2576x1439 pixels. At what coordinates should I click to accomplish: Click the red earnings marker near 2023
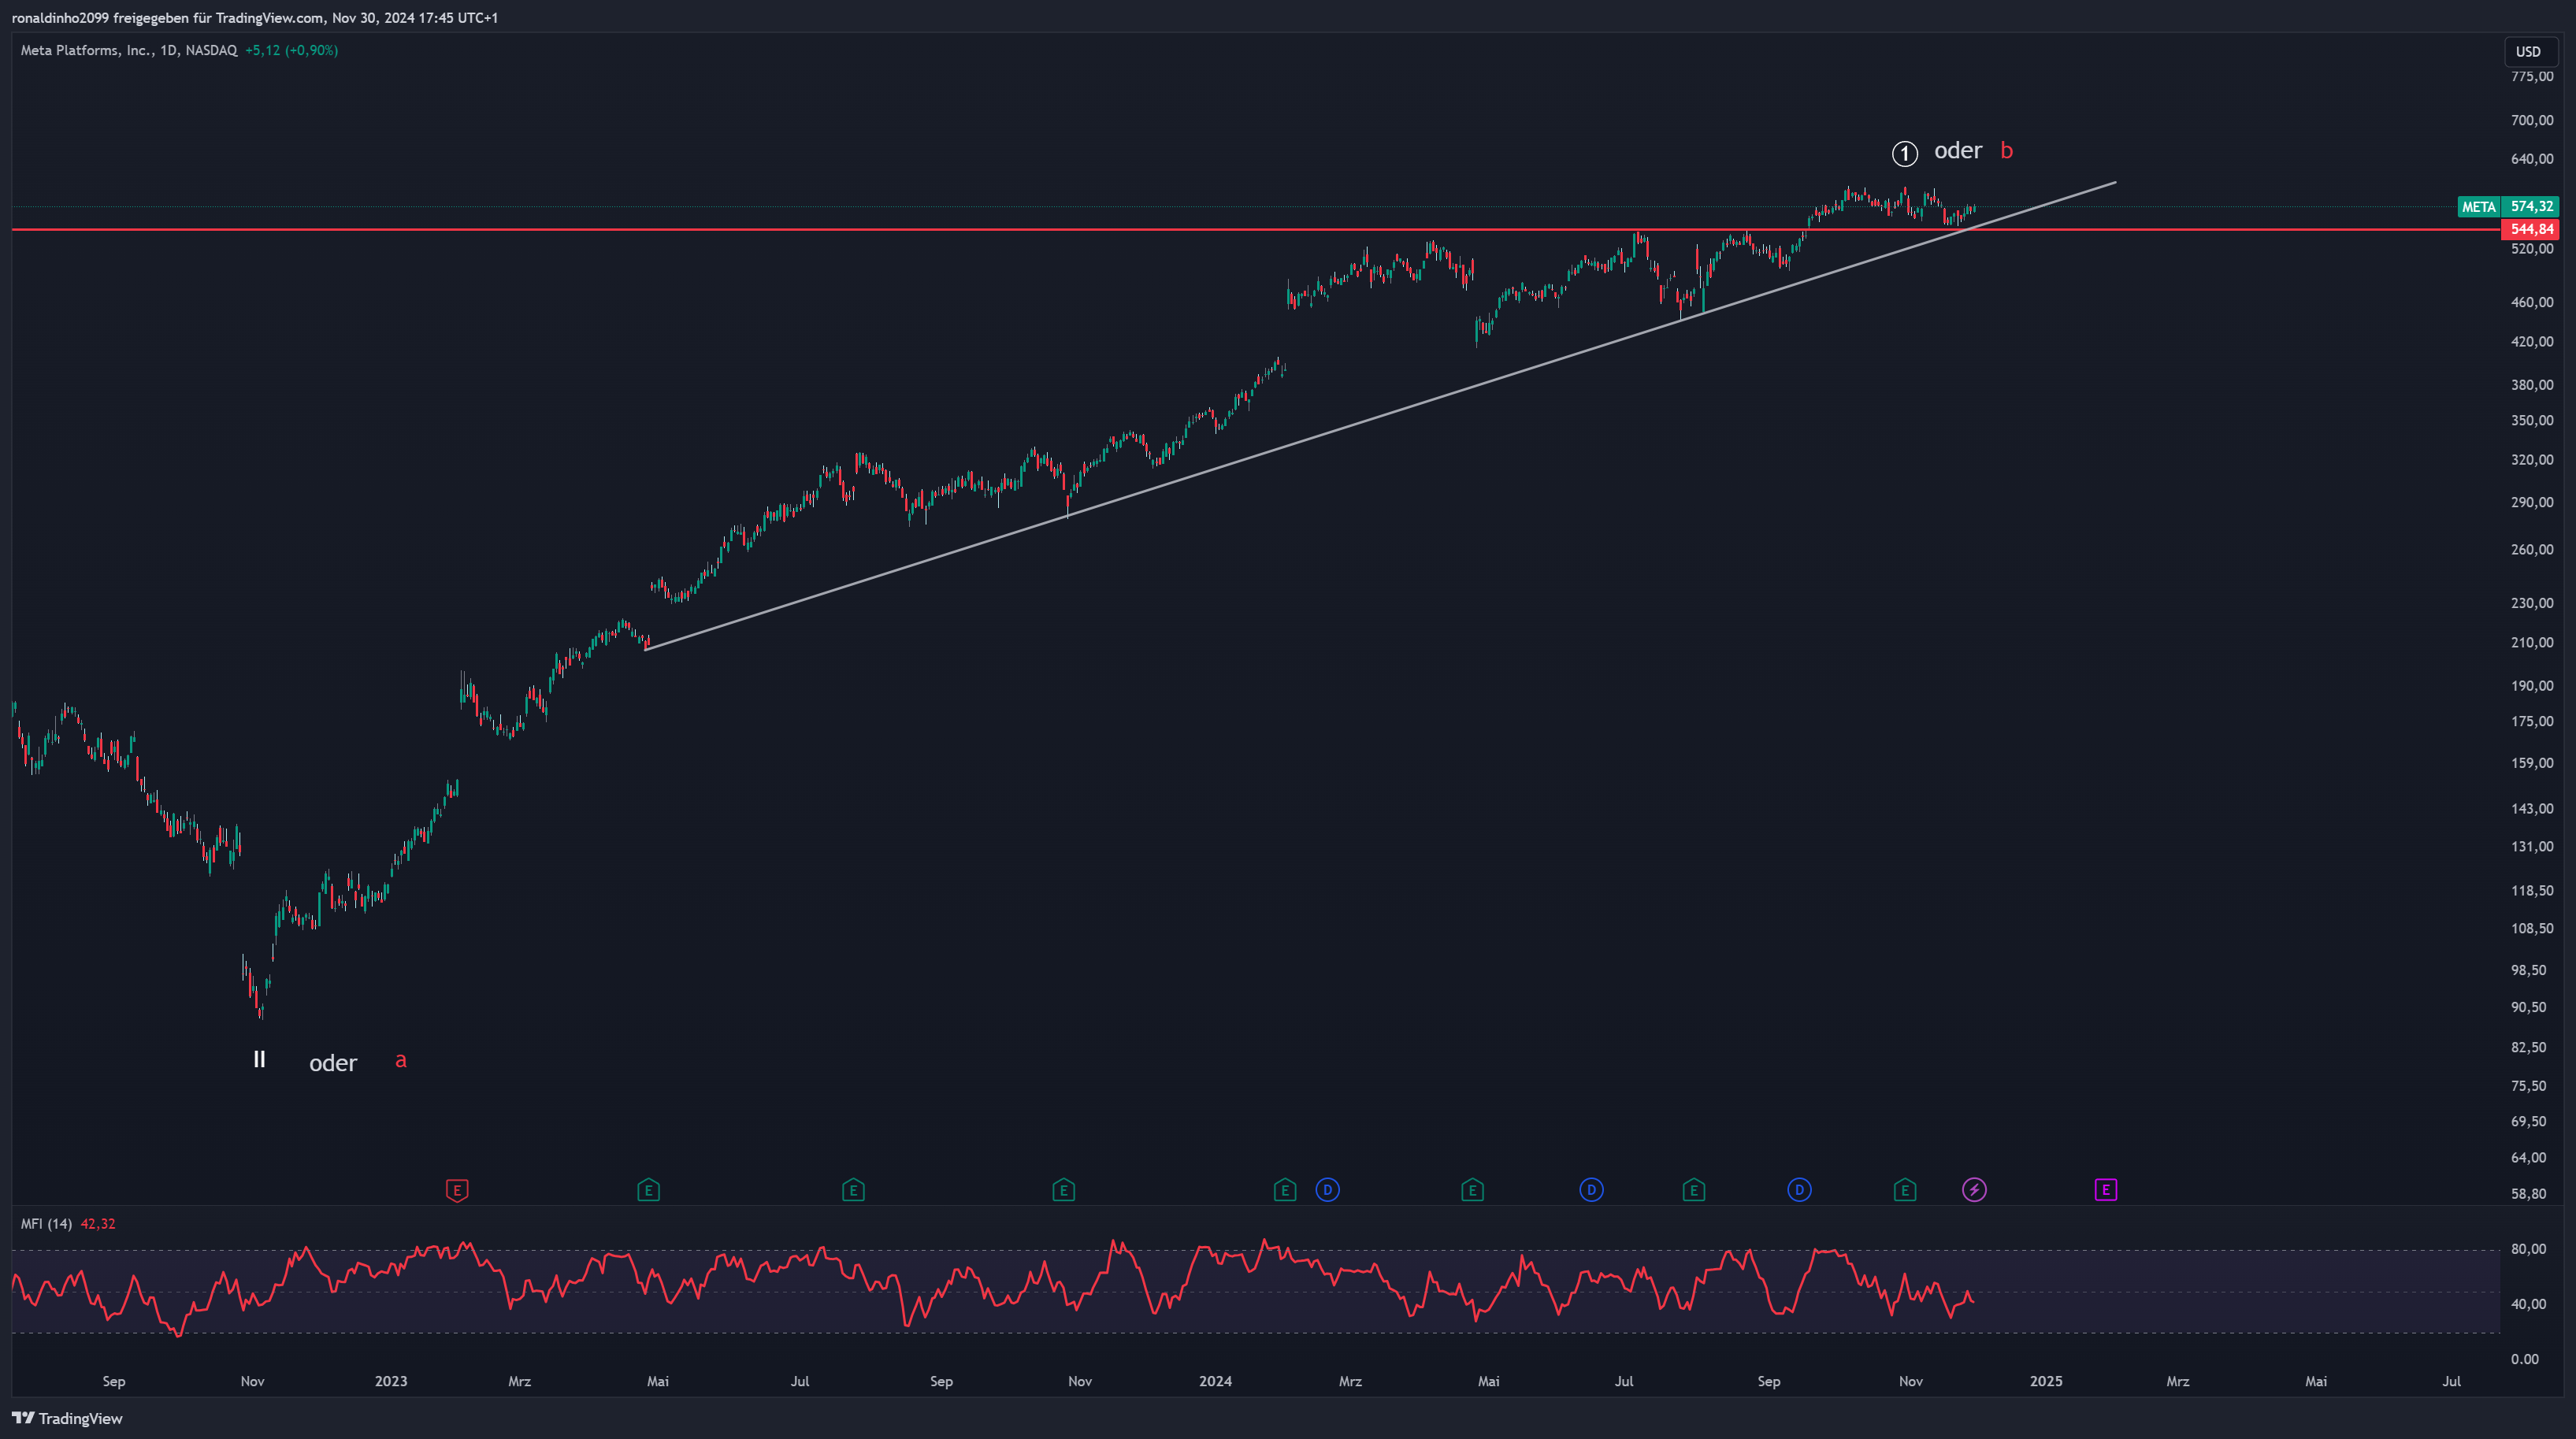click(x=457, y=1190)
